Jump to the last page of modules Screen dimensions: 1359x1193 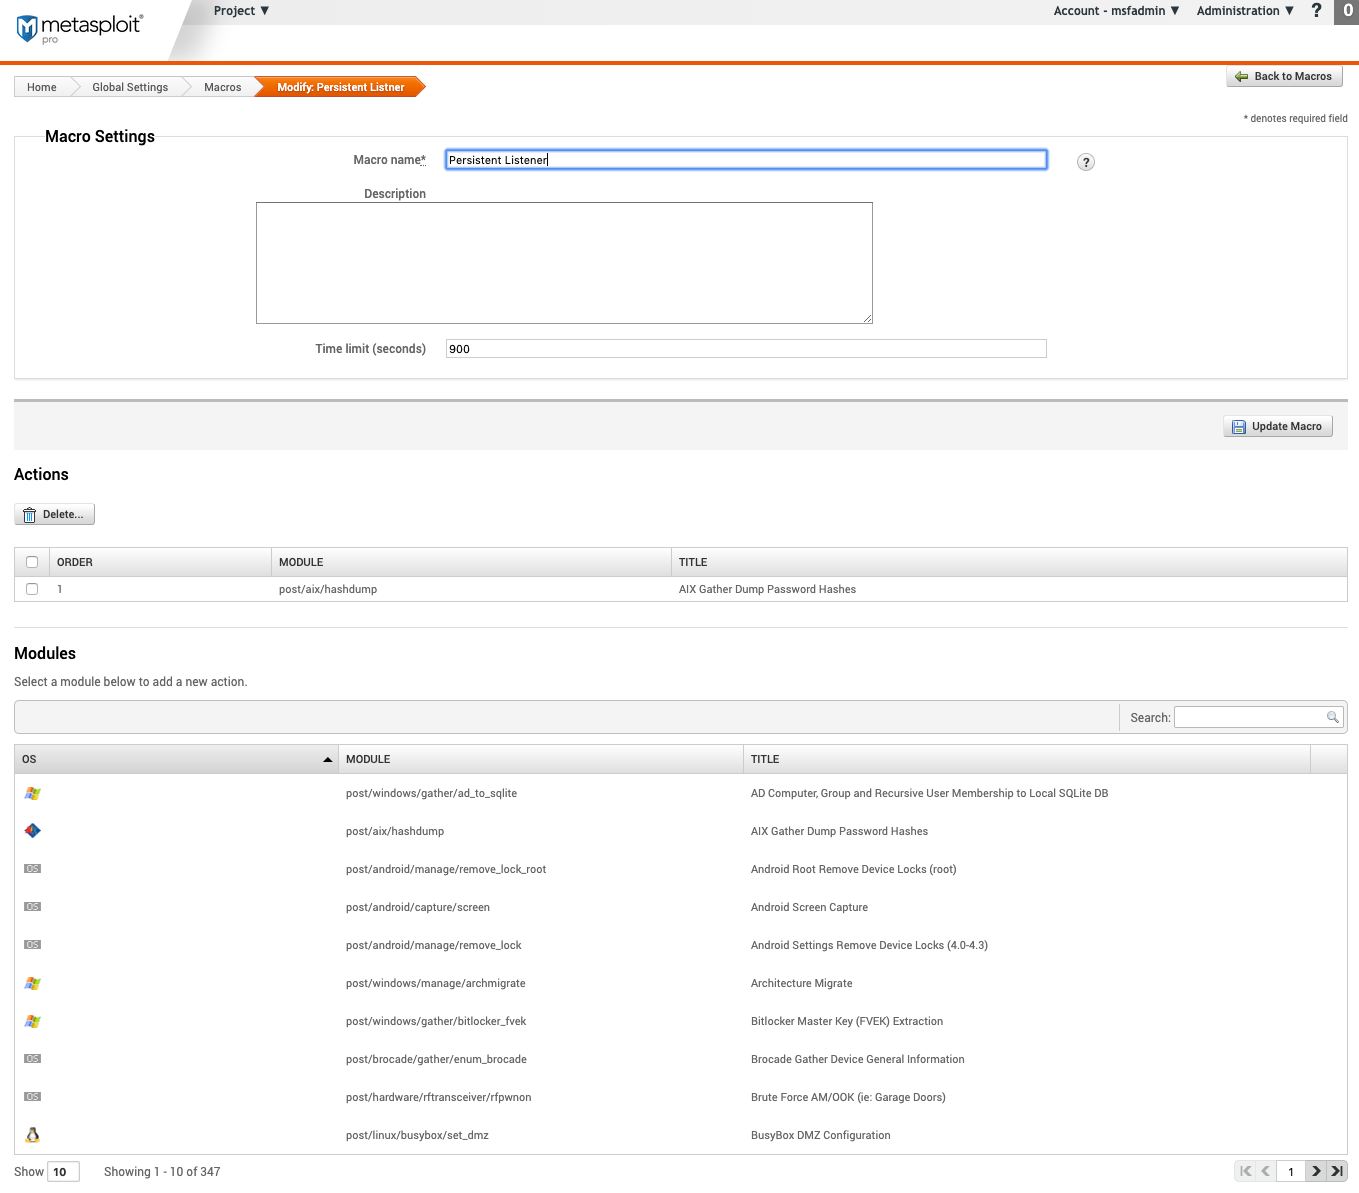point(1337,1171)
